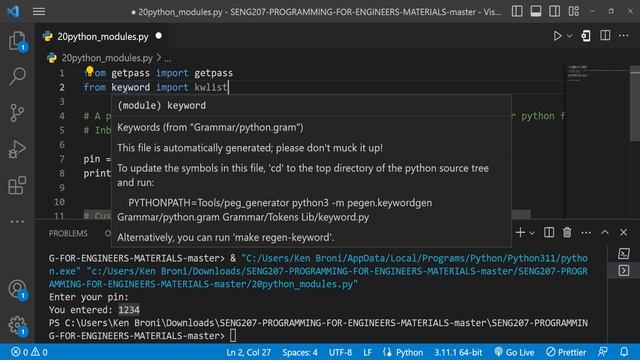Open feedback icon in status bar
The width and height of the screenshot is (640, 360).
(602, 352)
